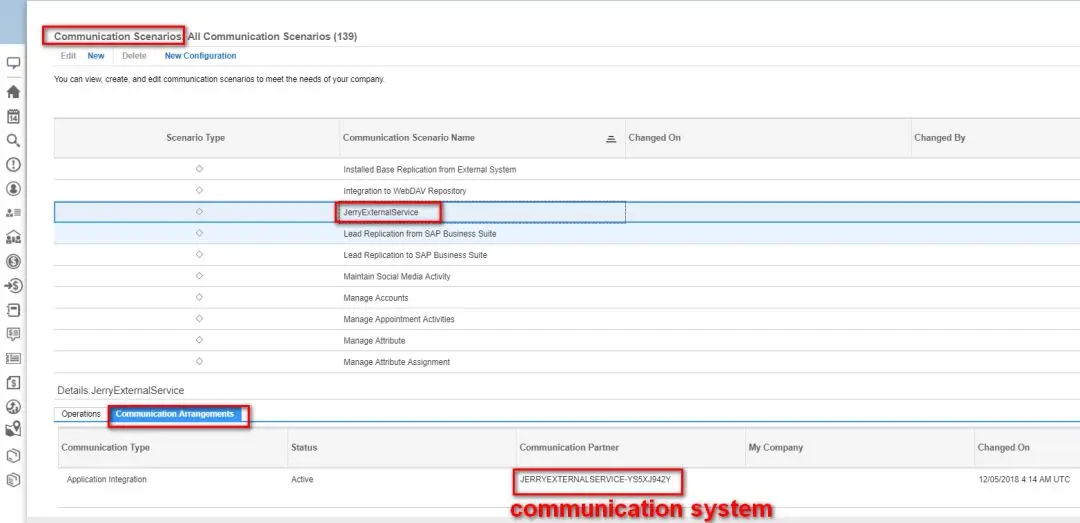Click the Delete toolbar button
The image size is (1080, 523).
point(134,56)
